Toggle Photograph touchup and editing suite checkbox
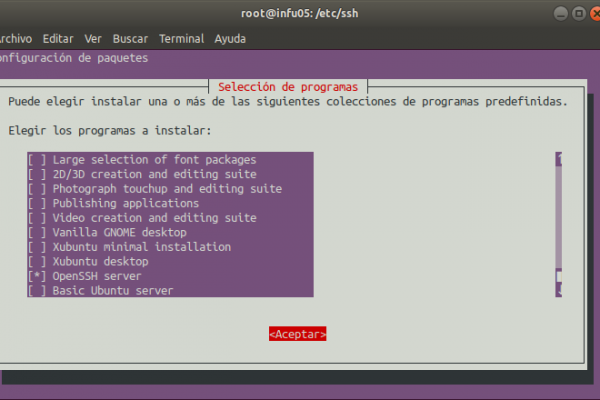Screen dimensions: 600x400 37,189
